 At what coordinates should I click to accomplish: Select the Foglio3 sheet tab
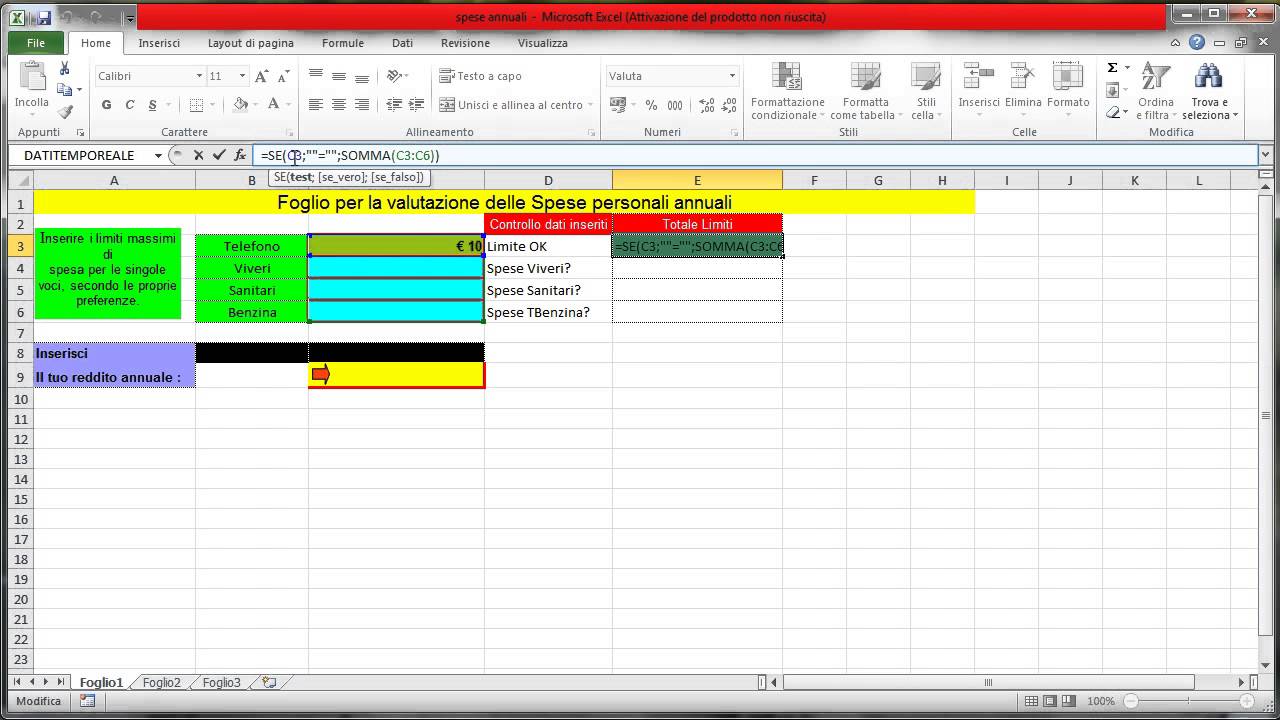(222, 682)
